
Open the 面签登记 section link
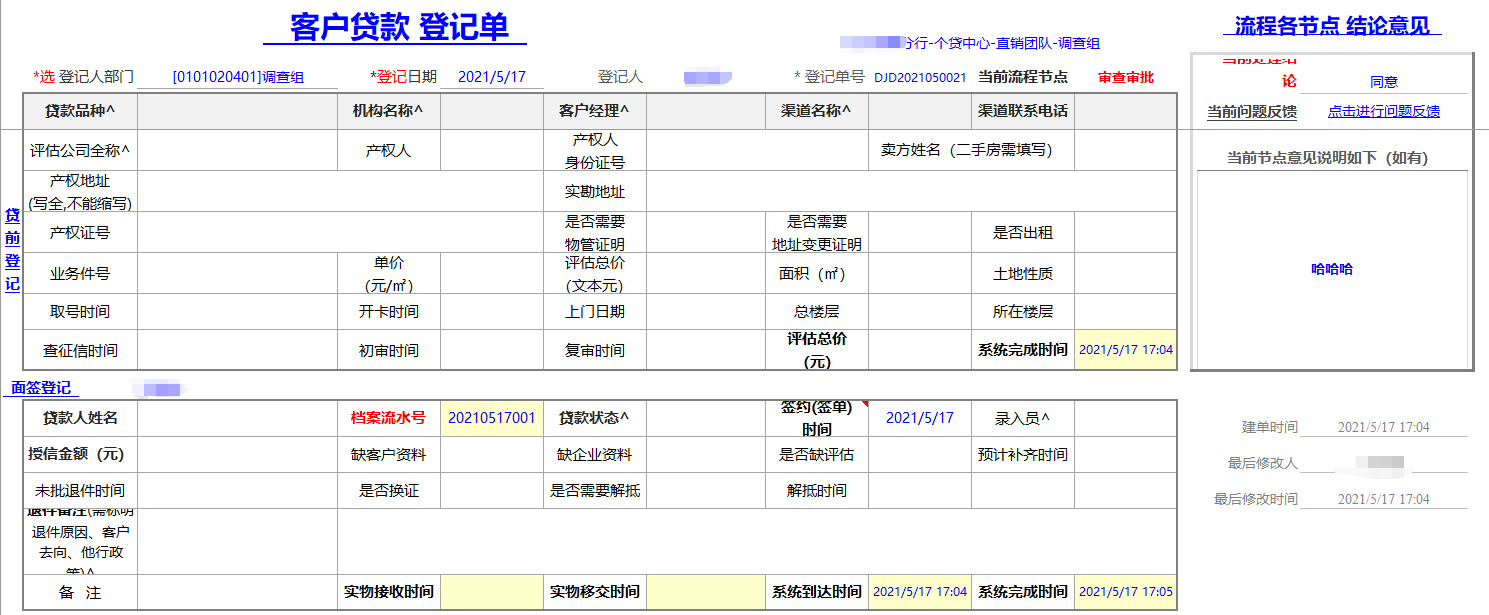click(41, 388)
